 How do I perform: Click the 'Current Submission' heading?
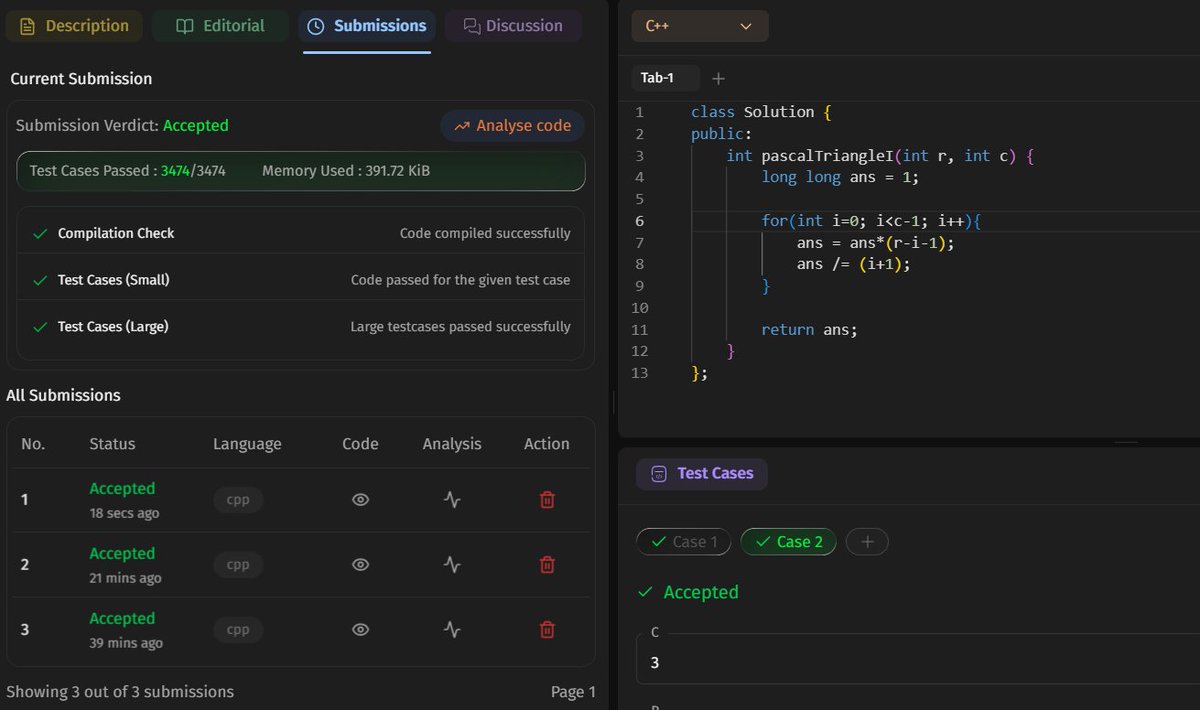point(81,79)
